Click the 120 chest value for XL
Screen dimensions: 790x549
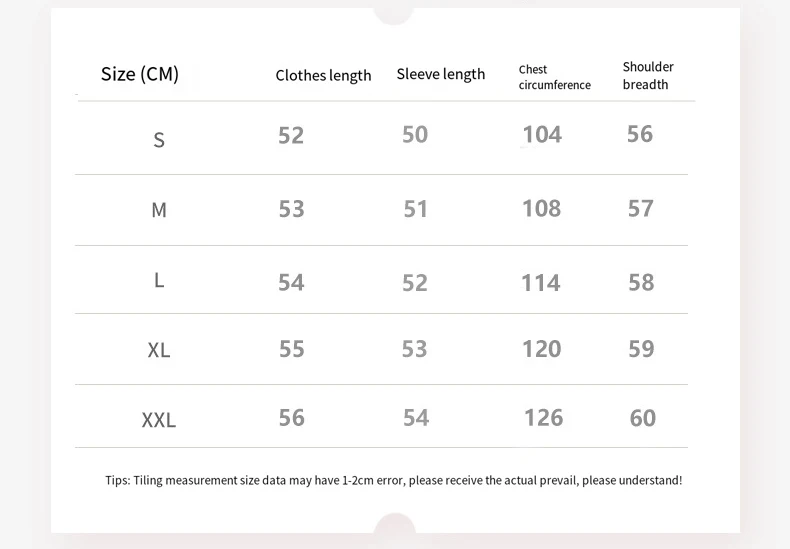542,349
